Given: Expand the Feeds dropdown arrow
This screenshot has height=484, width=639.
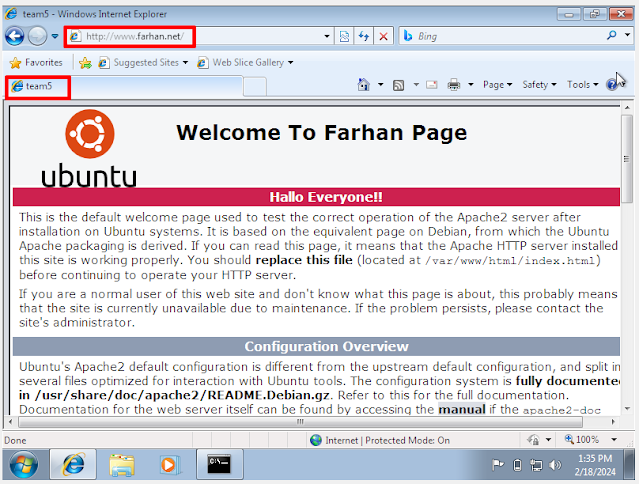Looking at the screenshot, I should 416,85.
